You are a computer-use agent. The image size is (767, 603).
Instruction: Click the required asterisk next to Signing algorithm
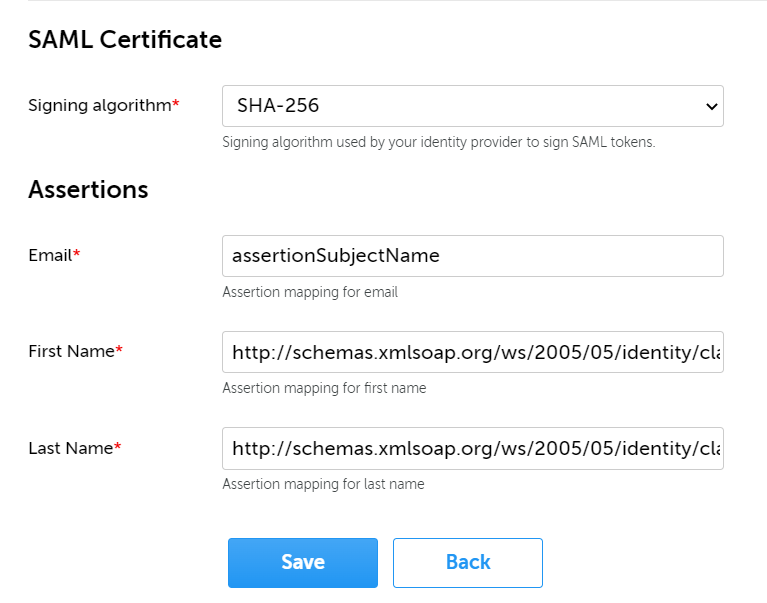point(176,104)
